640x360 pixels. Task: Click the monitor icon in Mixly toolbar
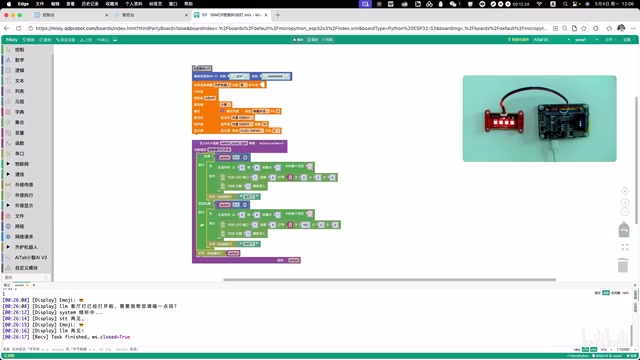coord(115,40)
